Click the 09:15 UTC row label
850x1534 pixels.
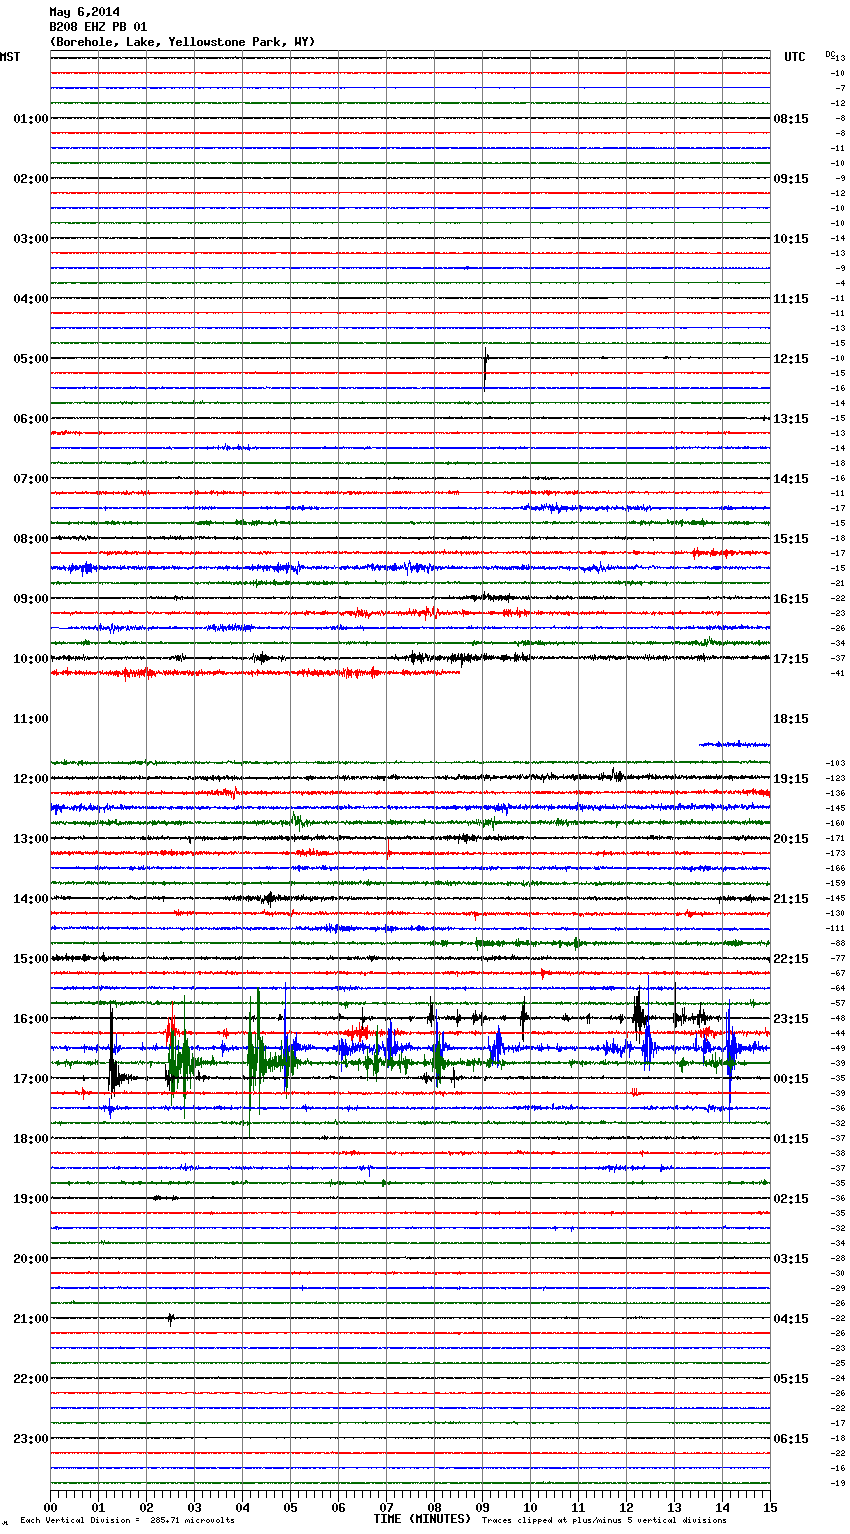[x=791, y=179]
